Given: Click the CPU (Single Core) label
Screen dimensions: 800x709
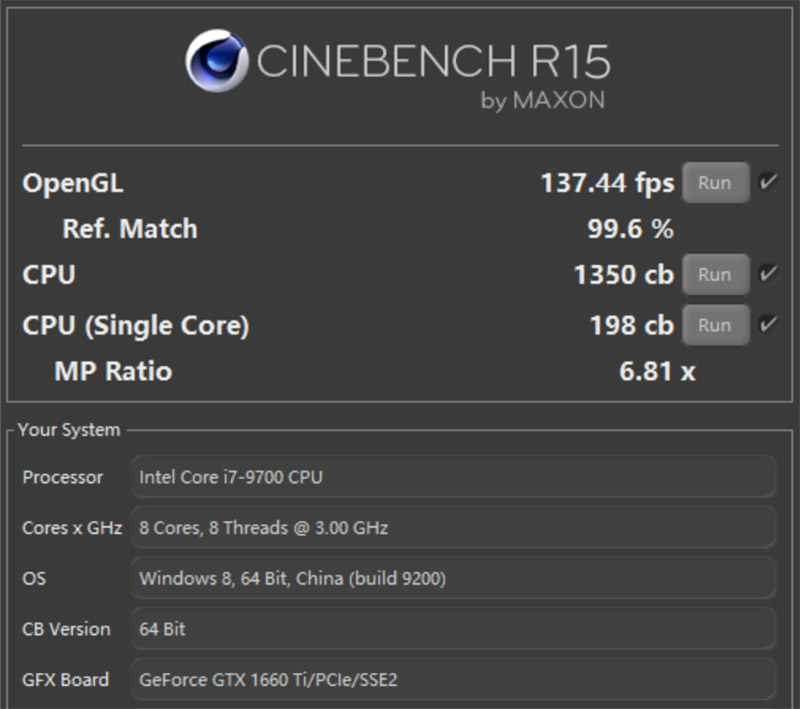Looking at the screenshot, I should coord(136,325).
